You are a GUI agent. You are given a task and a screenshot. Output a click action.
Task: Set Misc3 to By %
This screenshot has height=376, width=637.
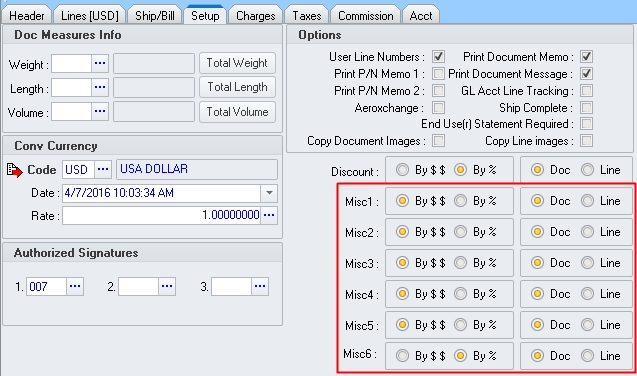coord(460,263)
